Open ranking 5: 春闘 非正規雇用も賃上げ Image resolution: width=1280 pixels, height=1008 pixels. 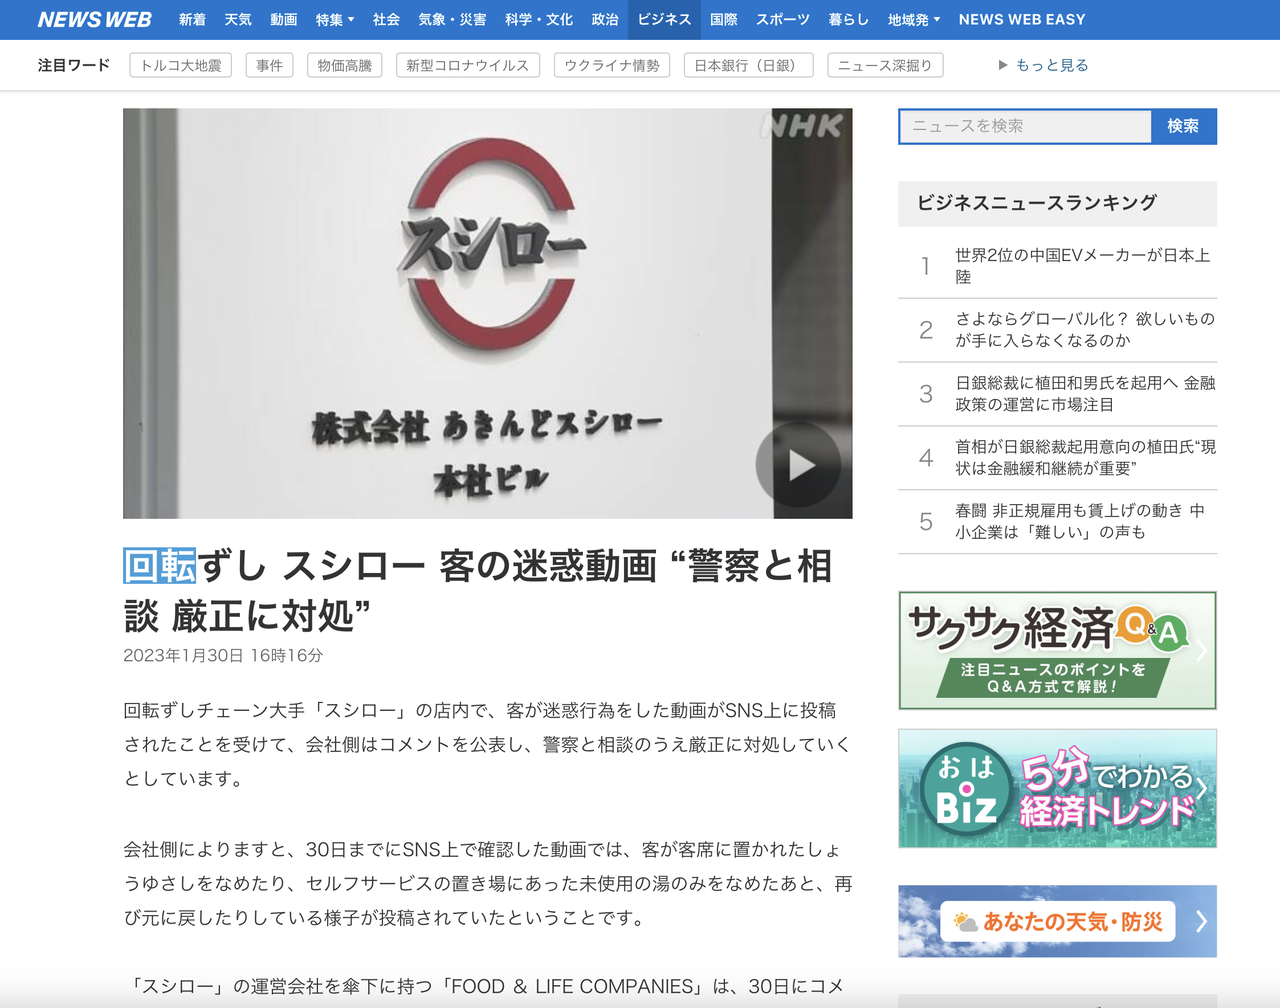click(1058, 522)
